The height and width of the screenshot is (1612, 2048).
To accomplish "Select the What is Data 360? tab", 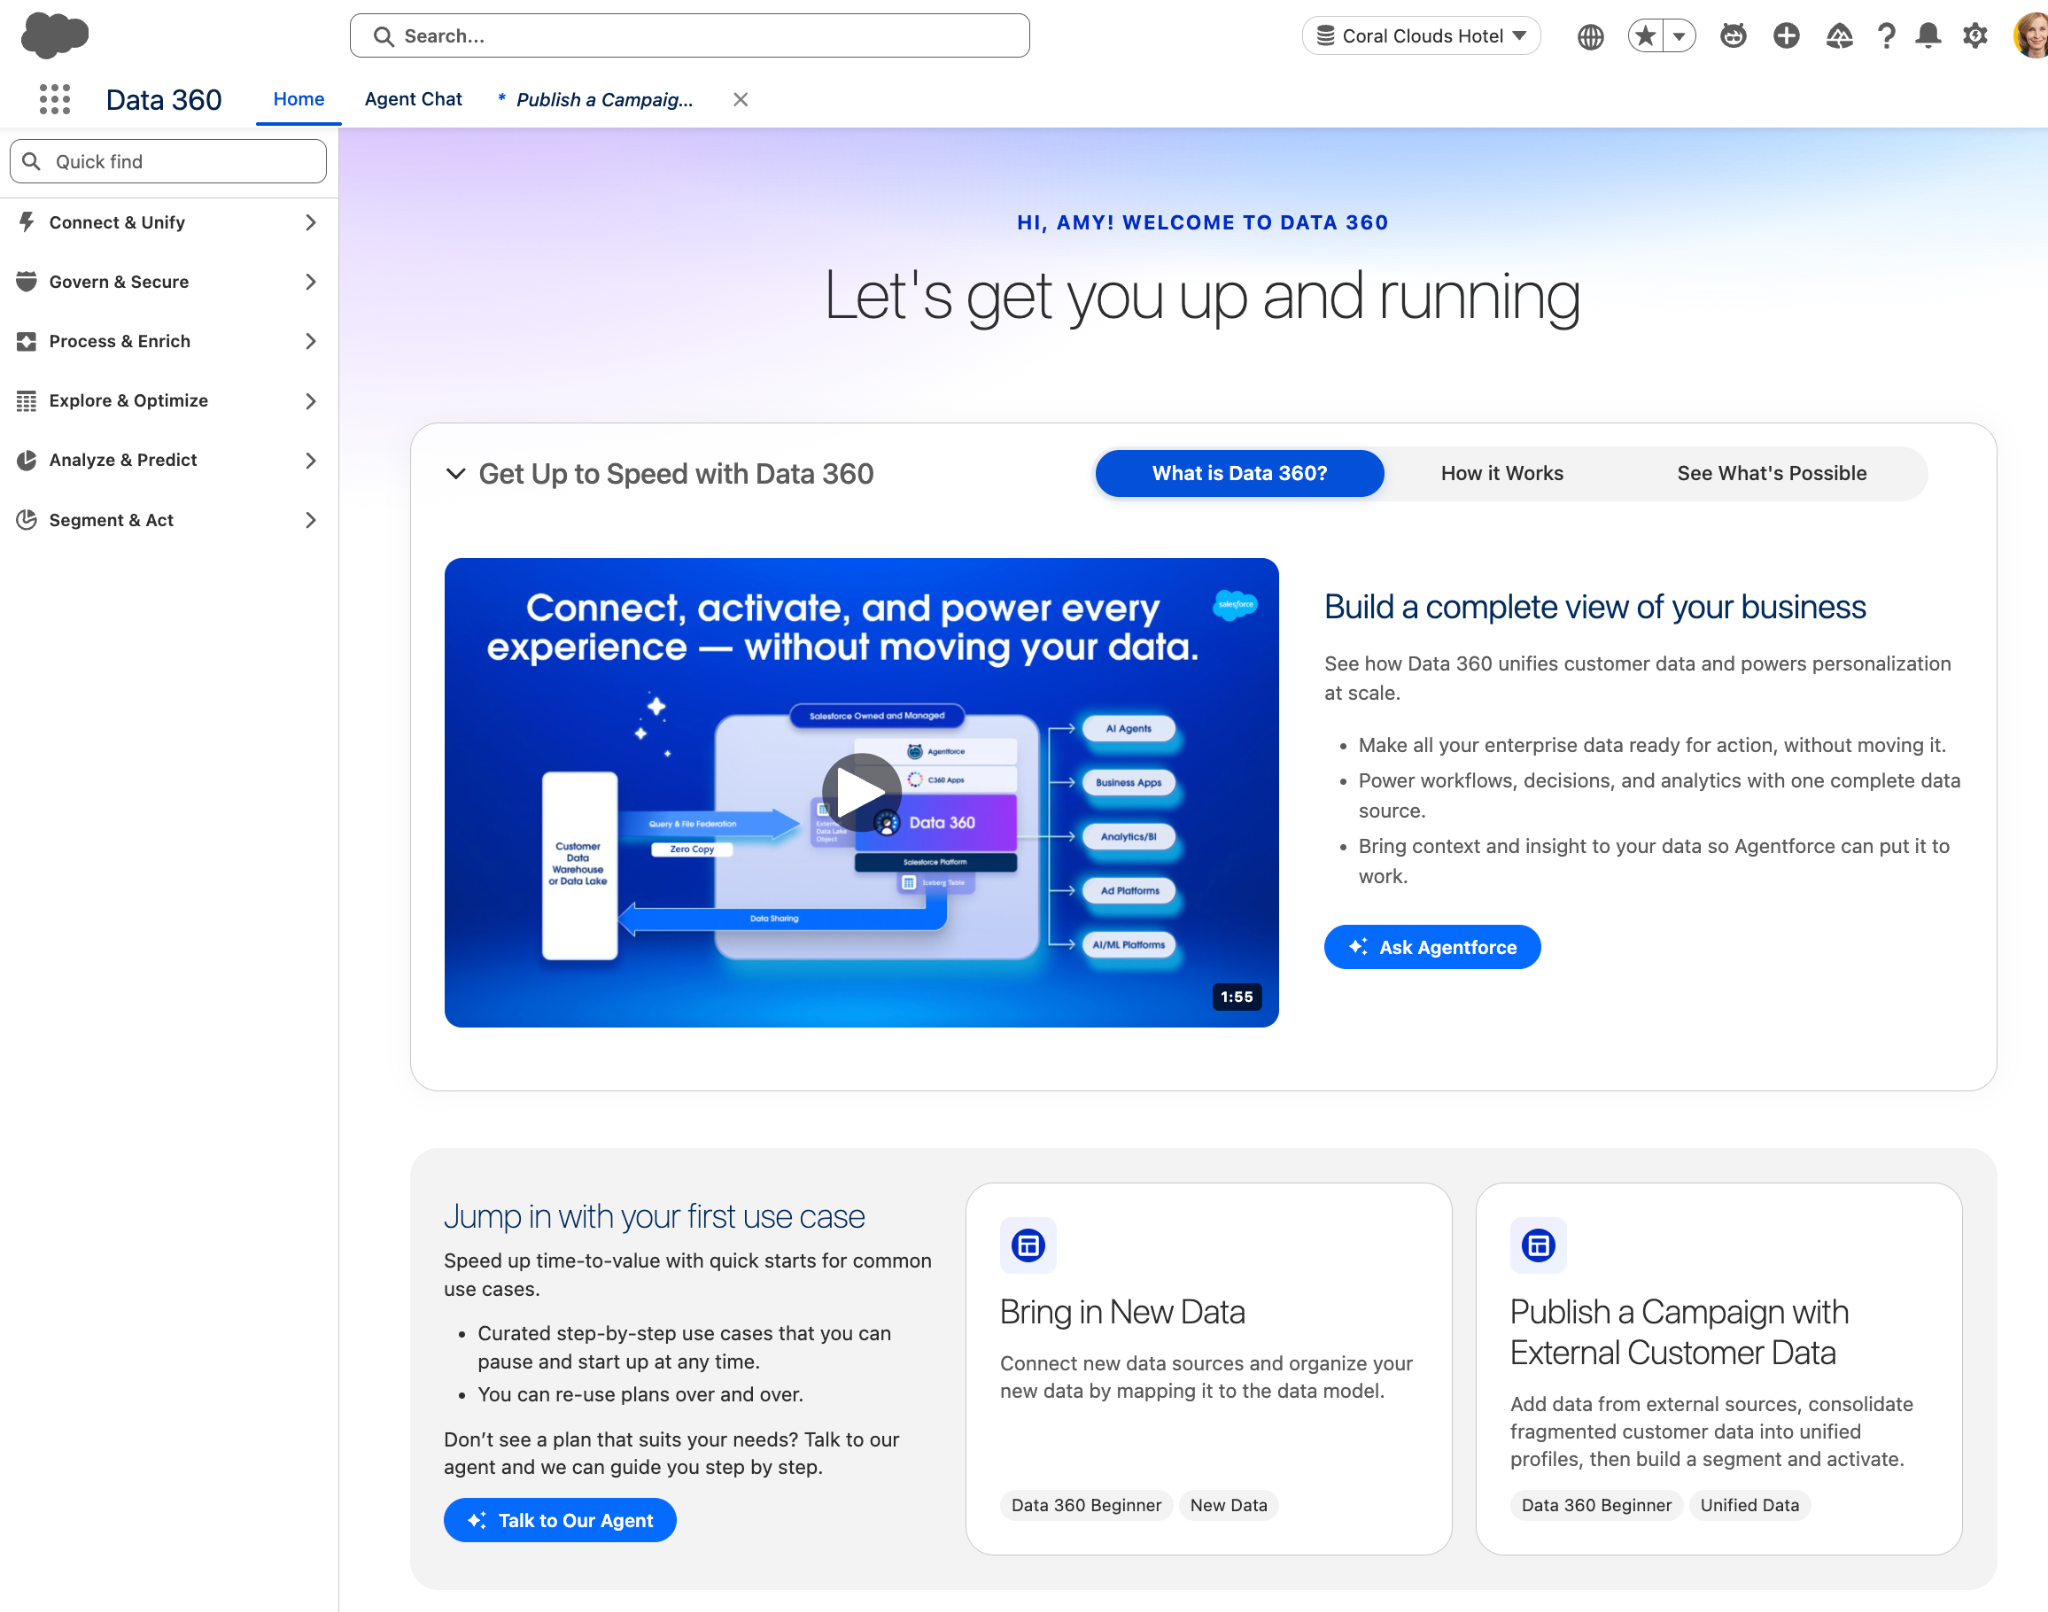I will (1240, 473).
